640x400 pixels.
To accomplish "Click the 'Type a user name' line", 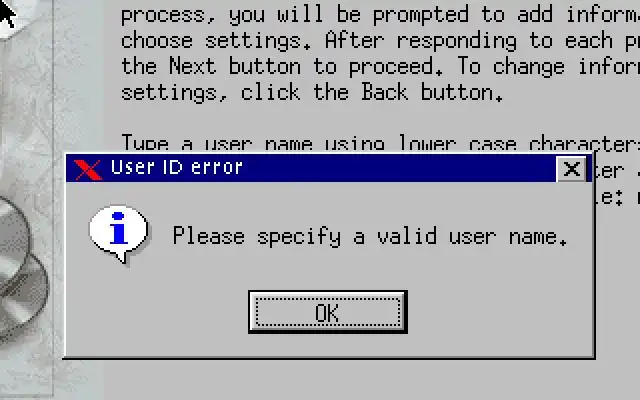I will pyautogui.click(x=380, y=143).
